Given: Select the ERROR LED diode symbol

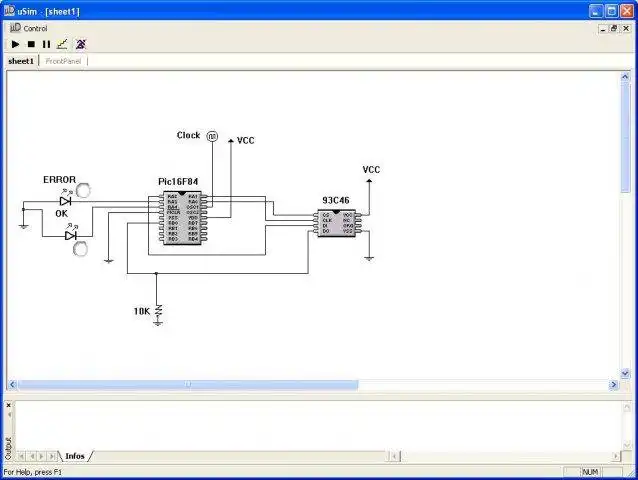Looking at the screenshot, I should [66, 201].
